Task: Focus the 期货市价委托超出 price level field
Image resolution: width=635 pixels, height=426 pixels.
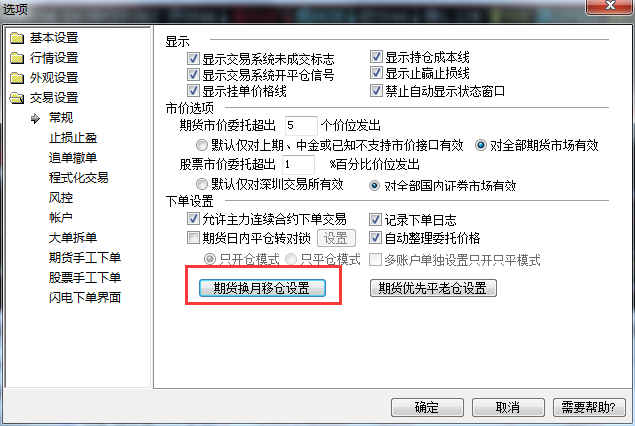Action: coord(301,126)
